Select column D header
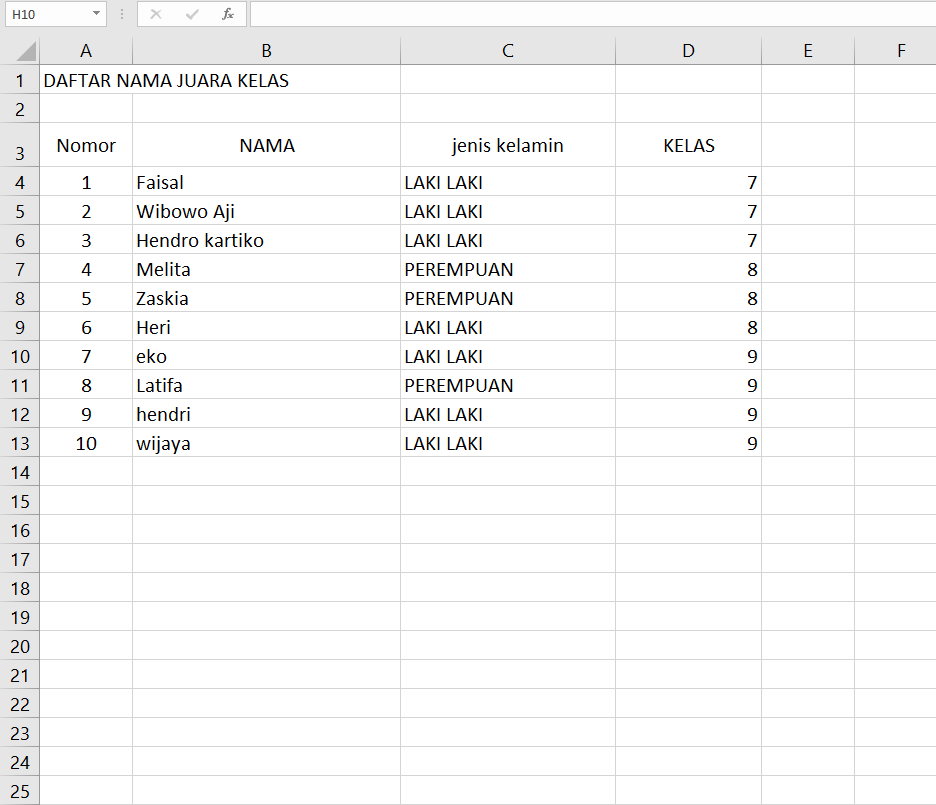 (688, 51)
